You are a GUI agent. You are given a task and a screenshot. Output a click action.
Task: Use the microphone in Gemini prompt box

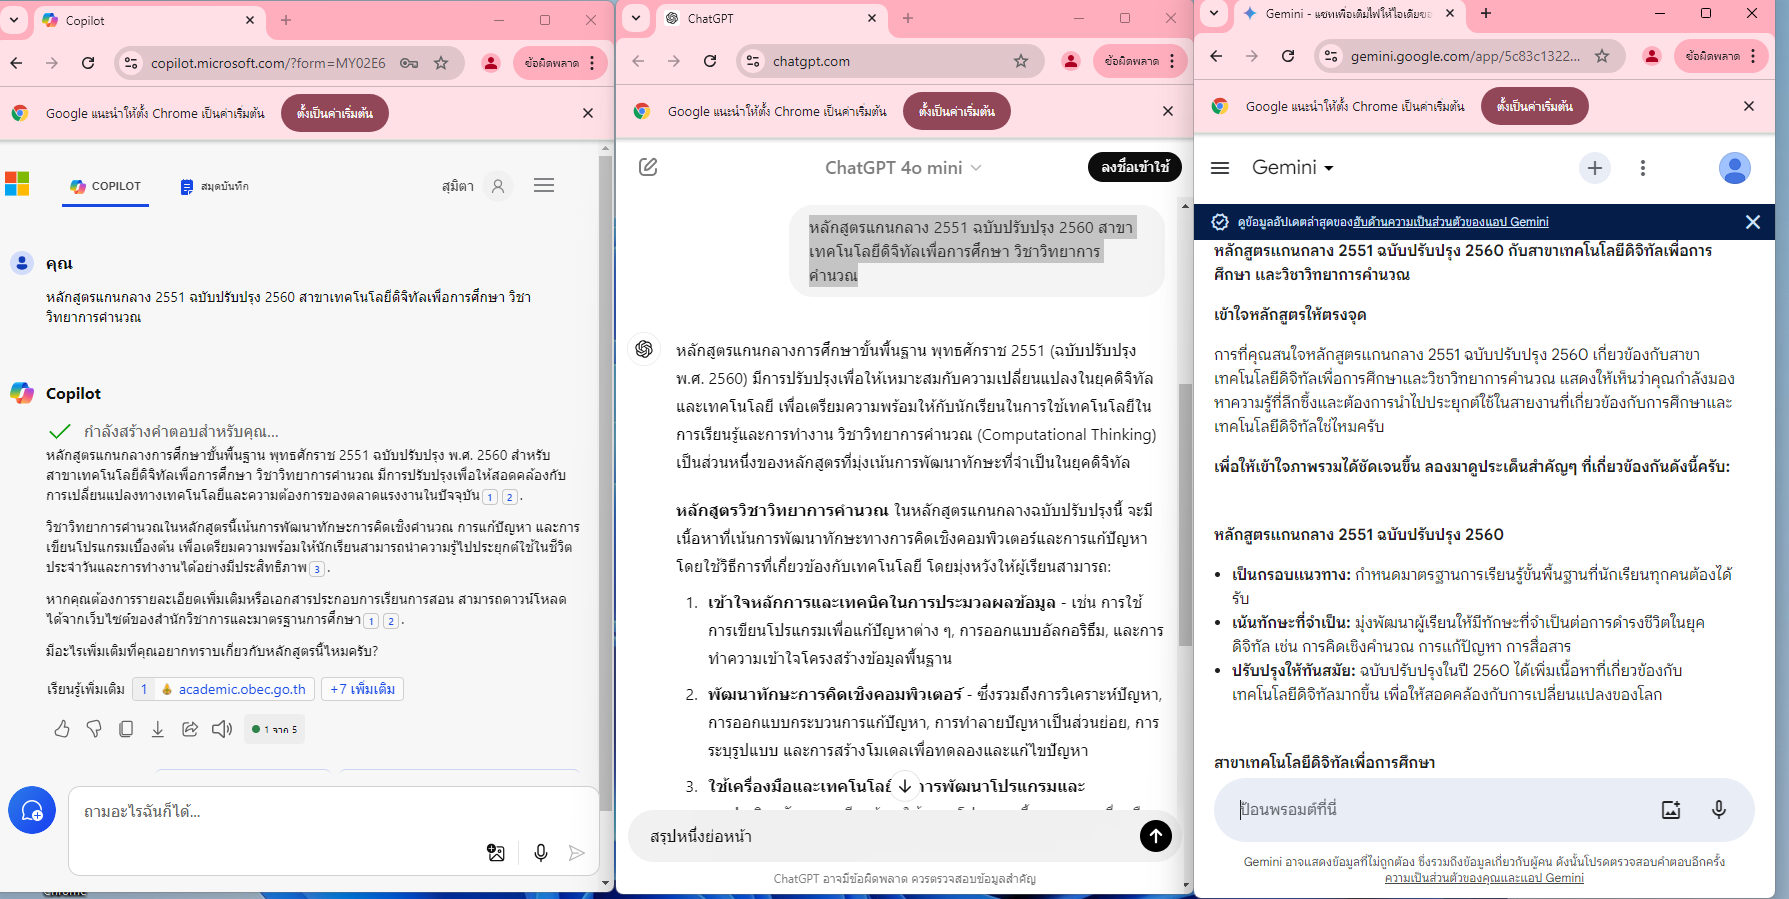[1718, 810]
